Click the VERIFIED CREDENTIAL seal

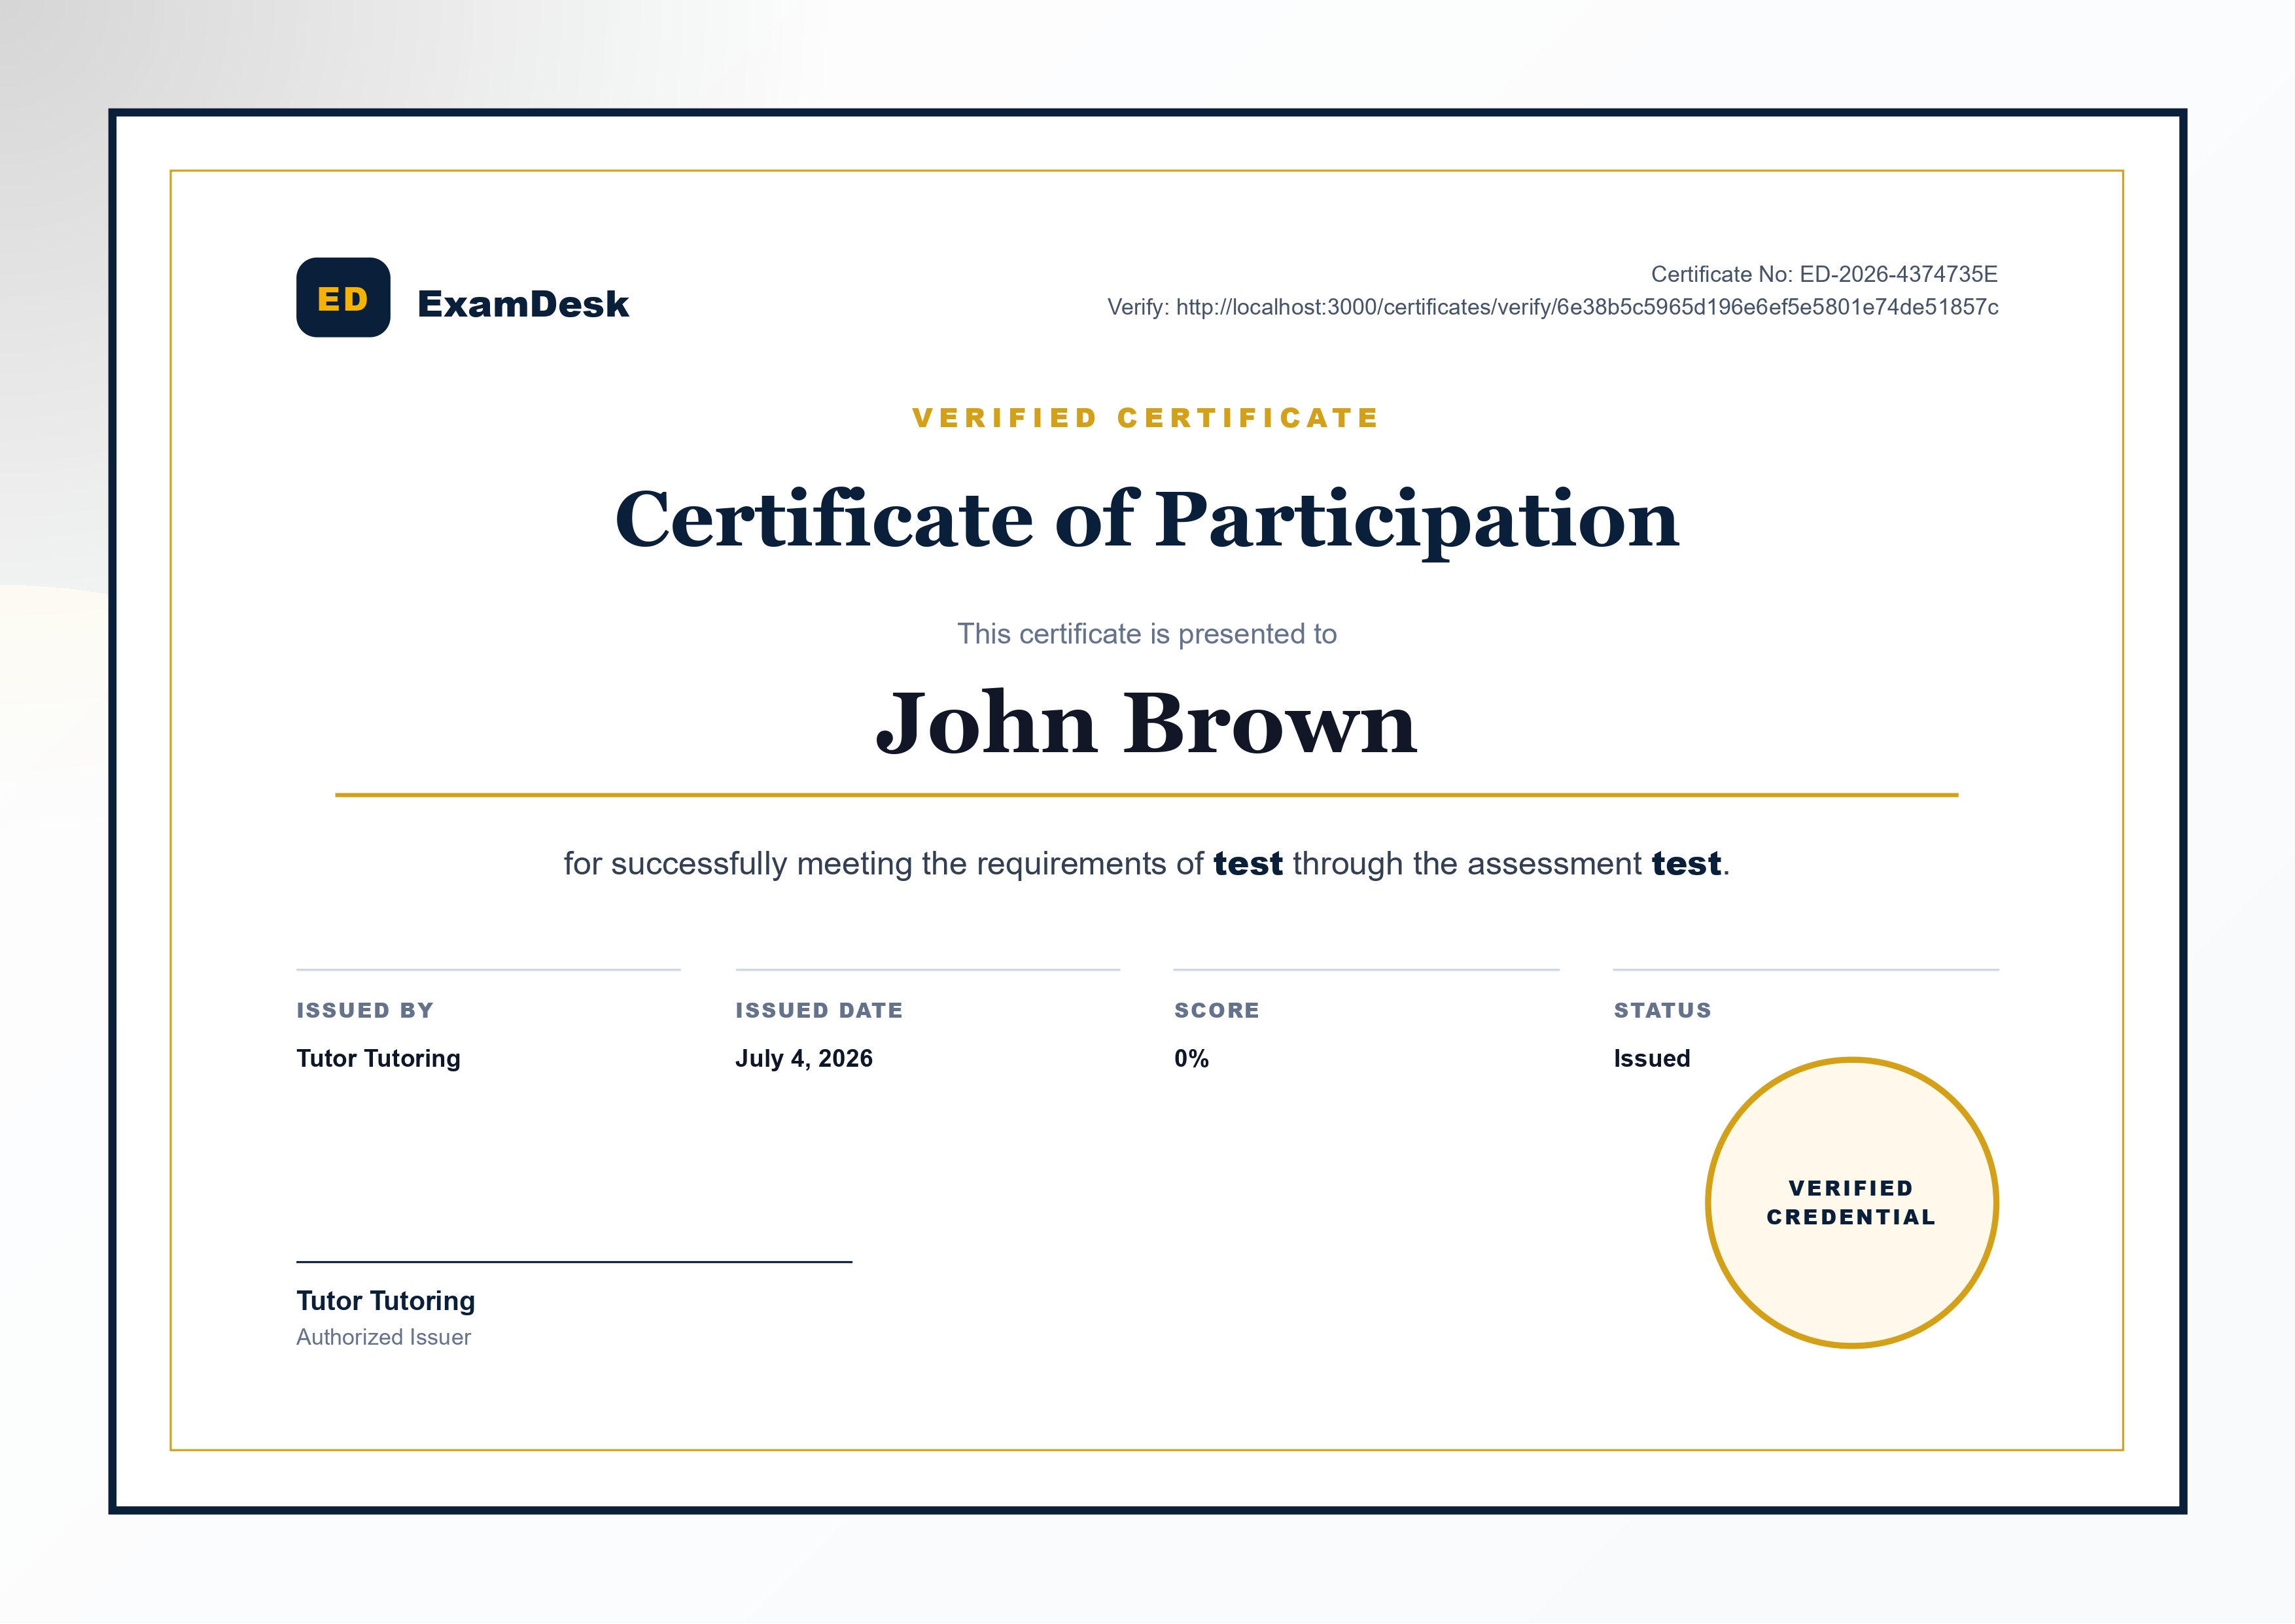pyautogui.click(x=1852, y=1203)
